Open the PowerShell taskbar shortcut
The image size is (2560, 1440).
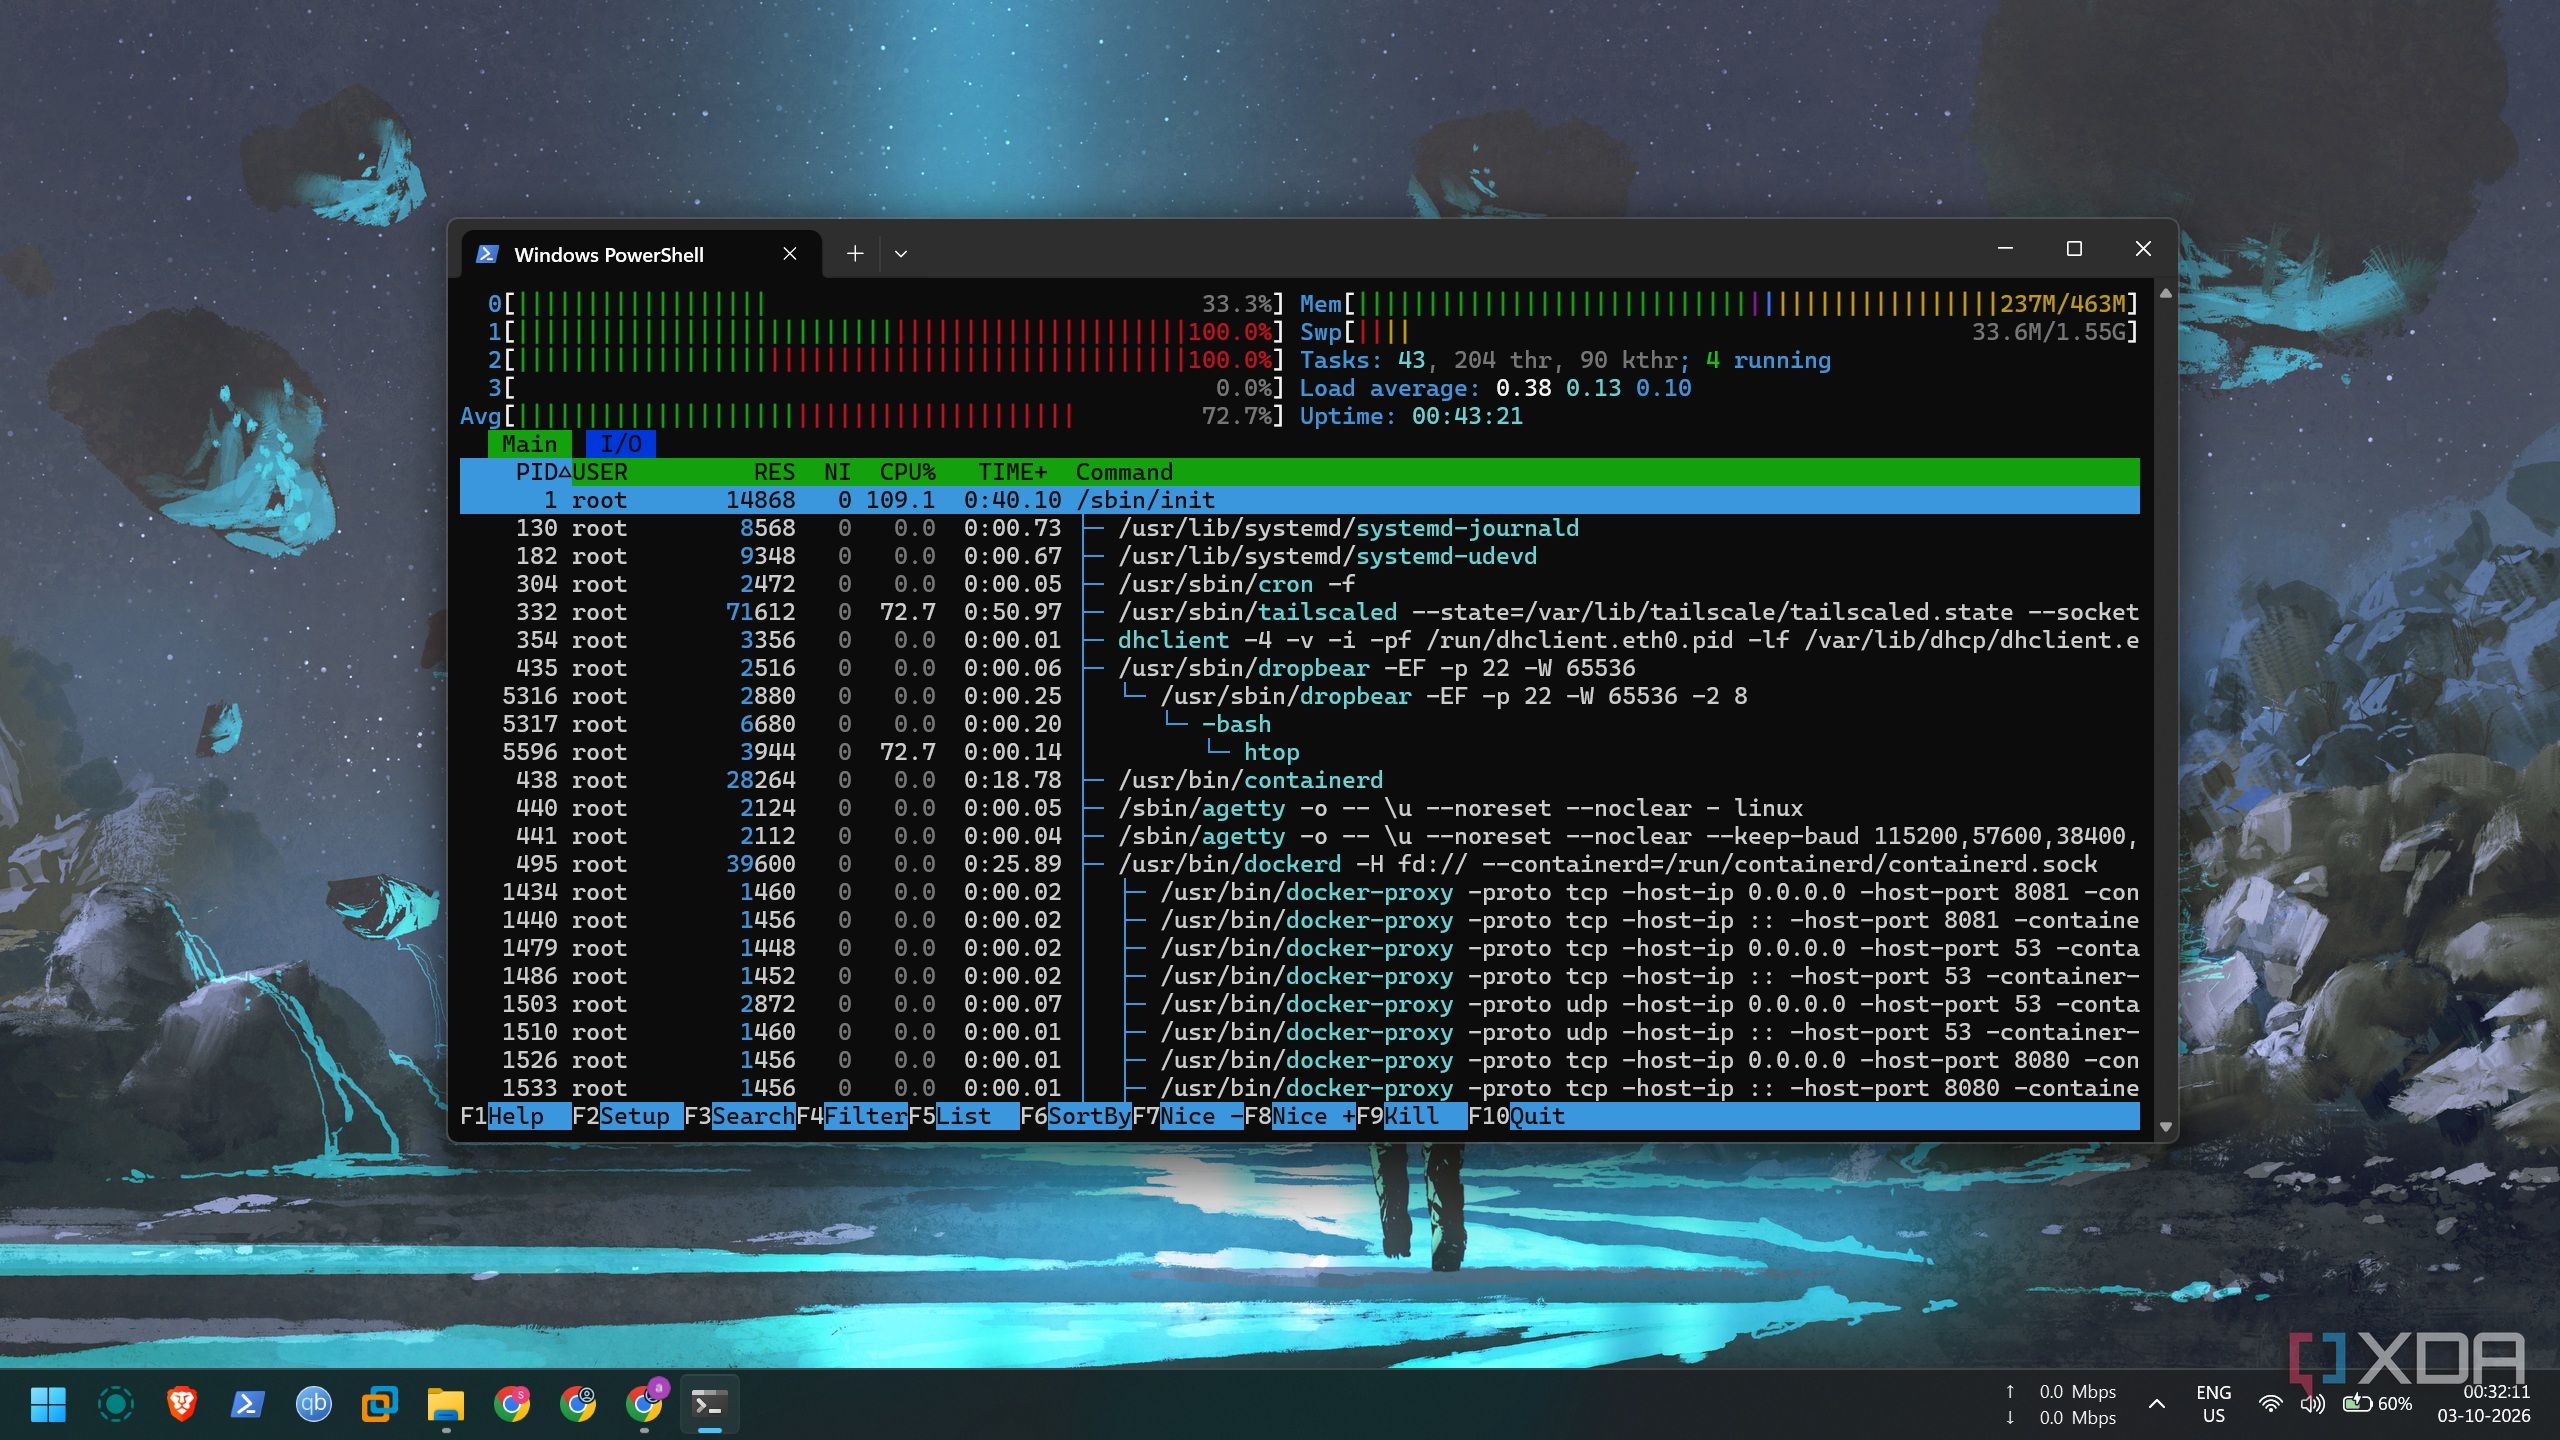coord(247,1404)
